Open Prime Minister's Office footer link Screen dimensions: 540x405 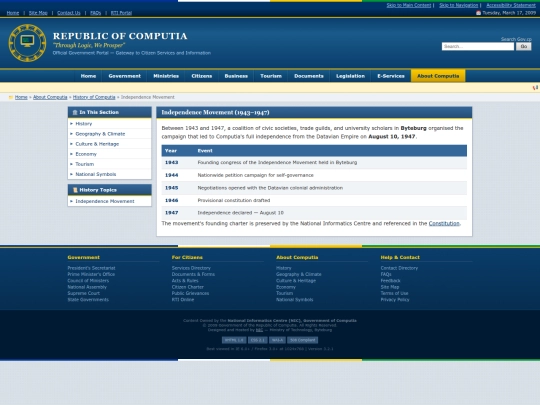point(91,274)
